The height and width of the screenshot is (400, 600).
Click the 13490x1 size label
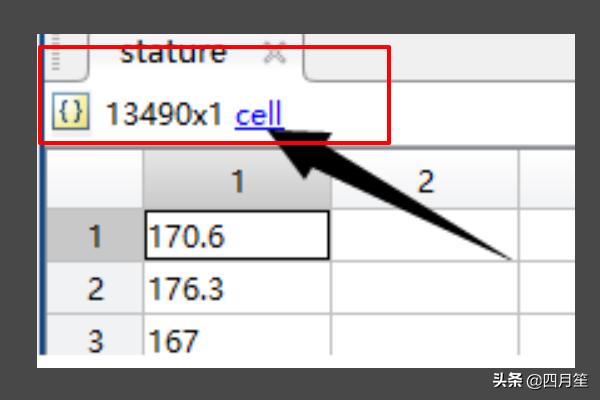click(164, 115)
